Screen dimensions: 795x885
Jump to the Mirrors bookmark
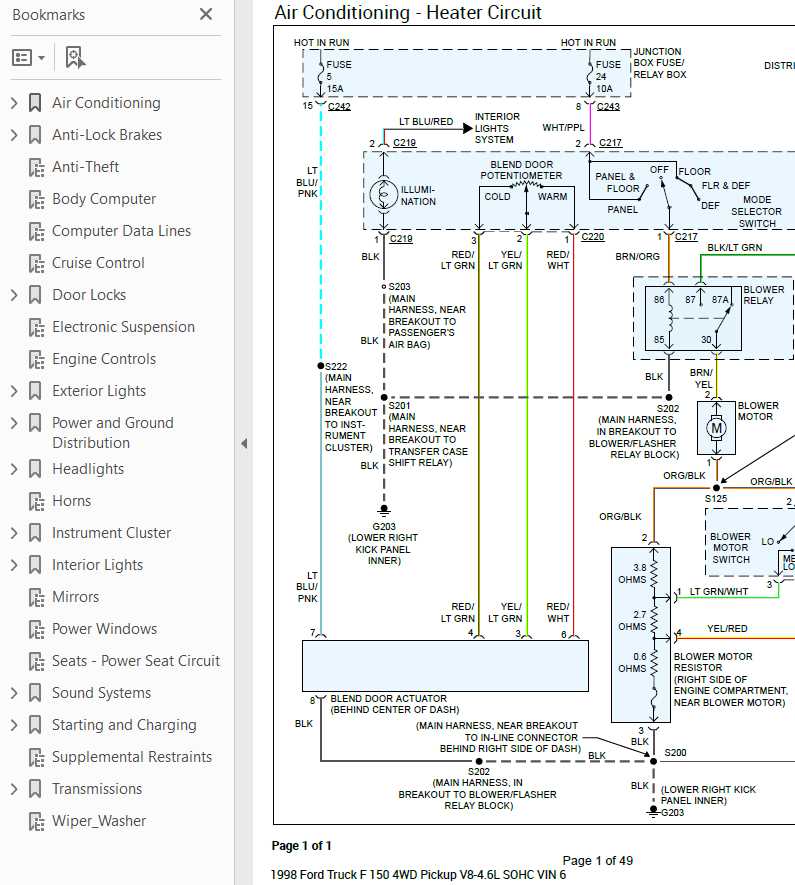[x=75, y=597]
